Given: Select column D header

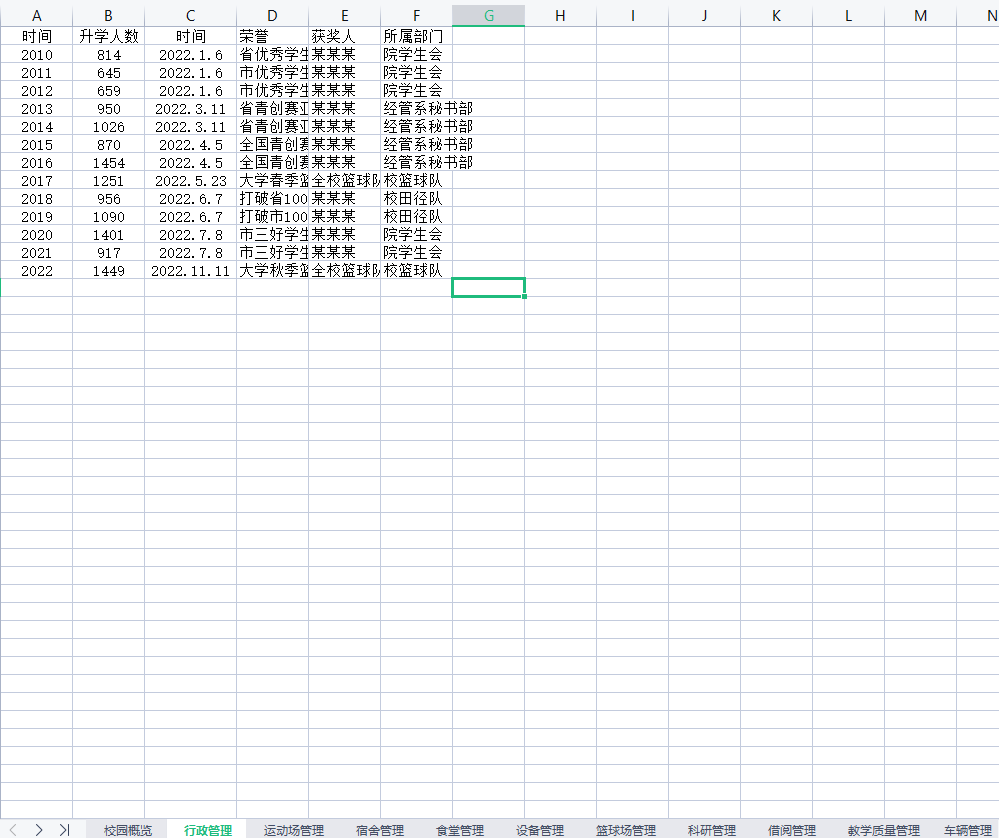Looking at the screenshot, I should pos(272,16).
